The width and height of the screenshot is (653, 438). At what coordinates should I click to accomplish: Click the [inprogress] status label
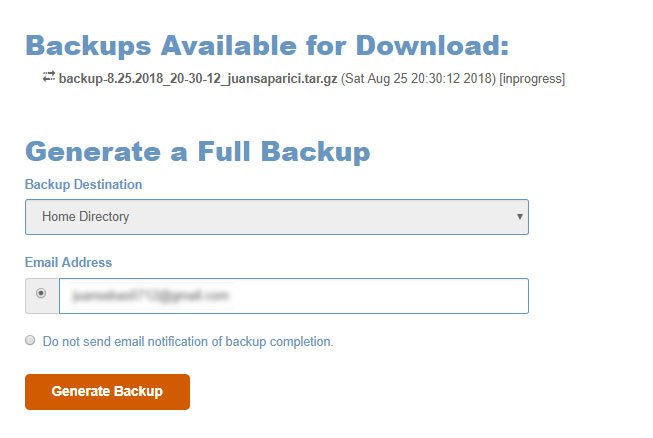click(532, 78)
